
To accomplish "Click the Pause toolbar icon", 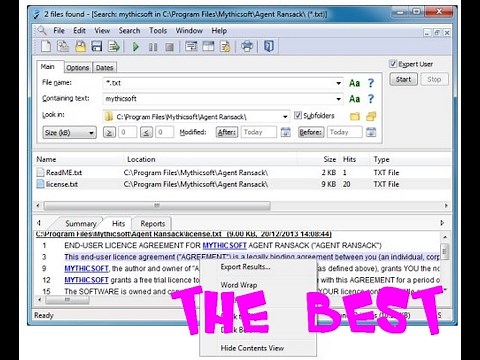I will (153, 47).
